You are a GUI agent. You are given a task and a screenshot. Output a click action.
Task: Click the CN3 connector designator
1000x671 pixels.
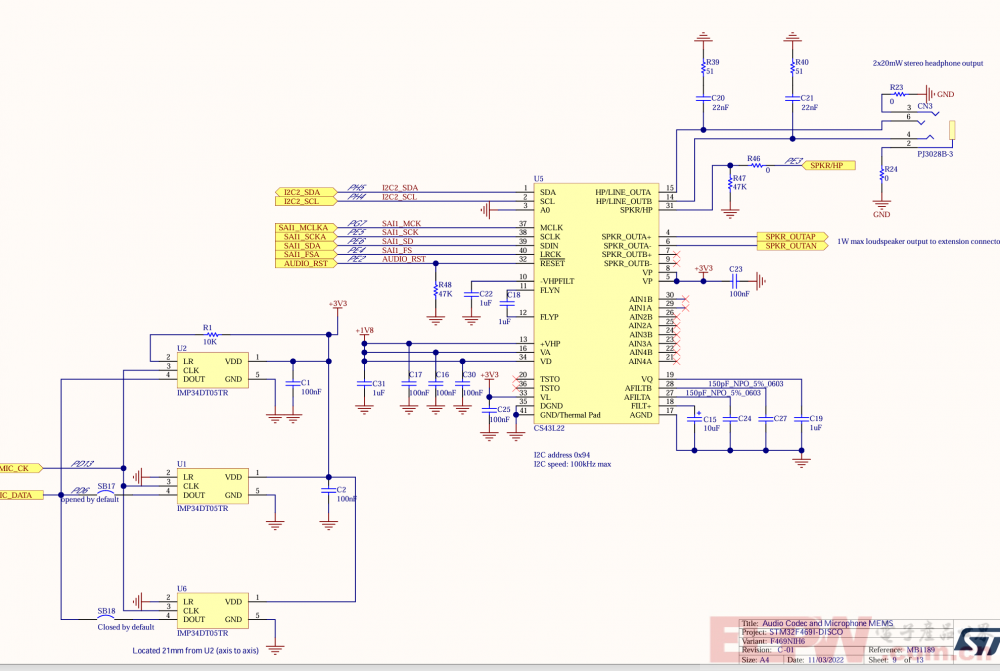click(x=925, y=106)
